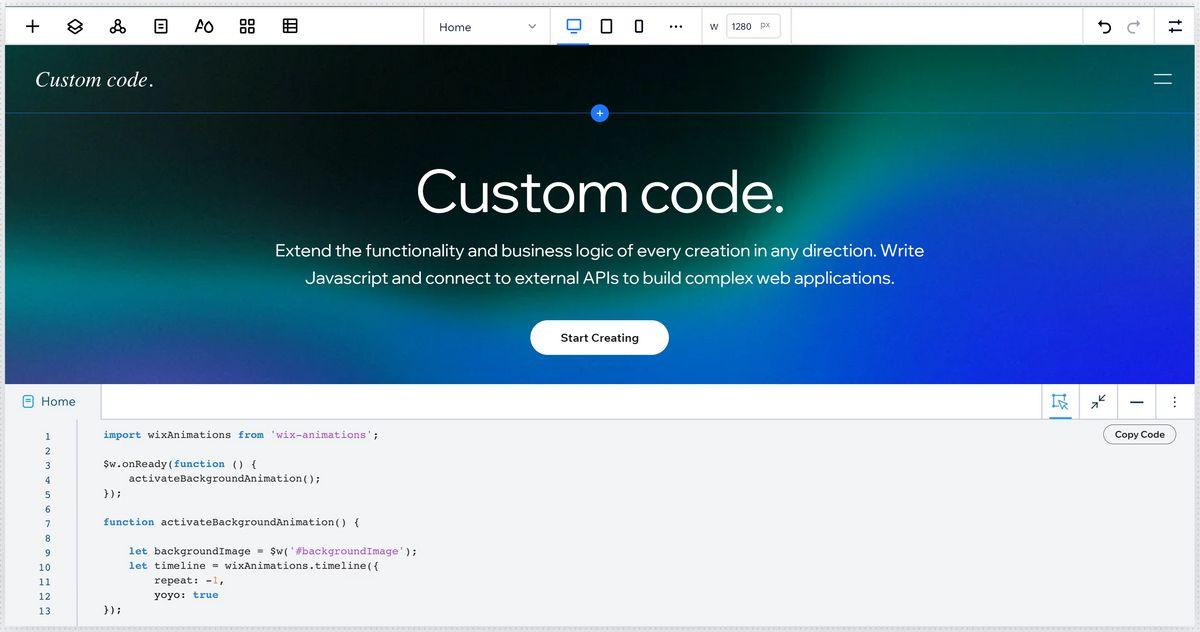The height and width of the screenshot is (632, 1200).
Task: Open the Apps grid icon
Action: coord(247,27)
